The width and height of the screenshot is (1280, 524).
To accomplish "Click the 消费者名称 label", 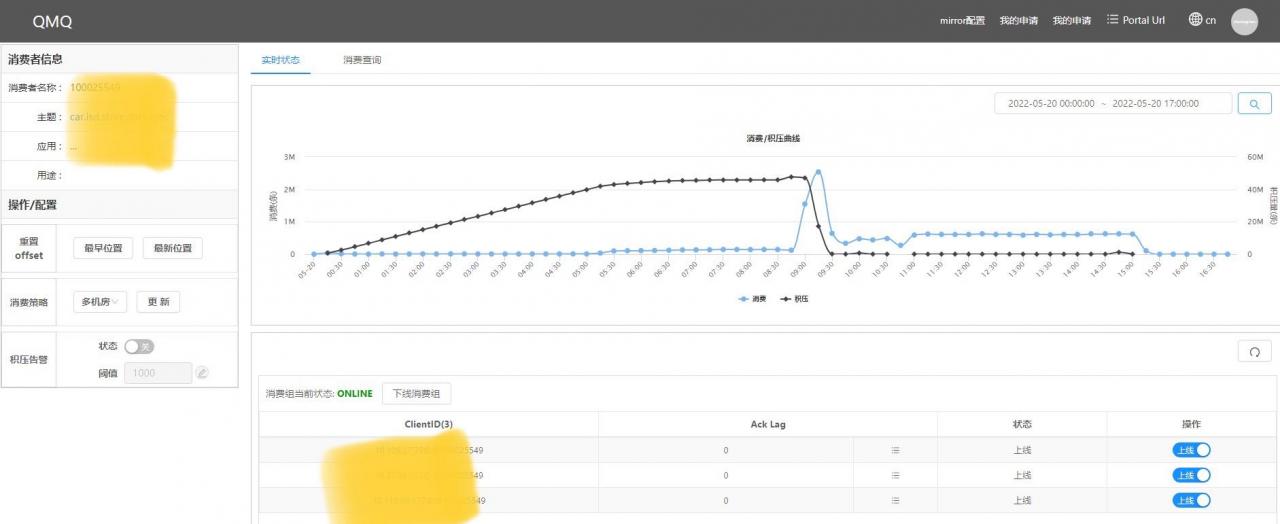I will coord(35,88).
